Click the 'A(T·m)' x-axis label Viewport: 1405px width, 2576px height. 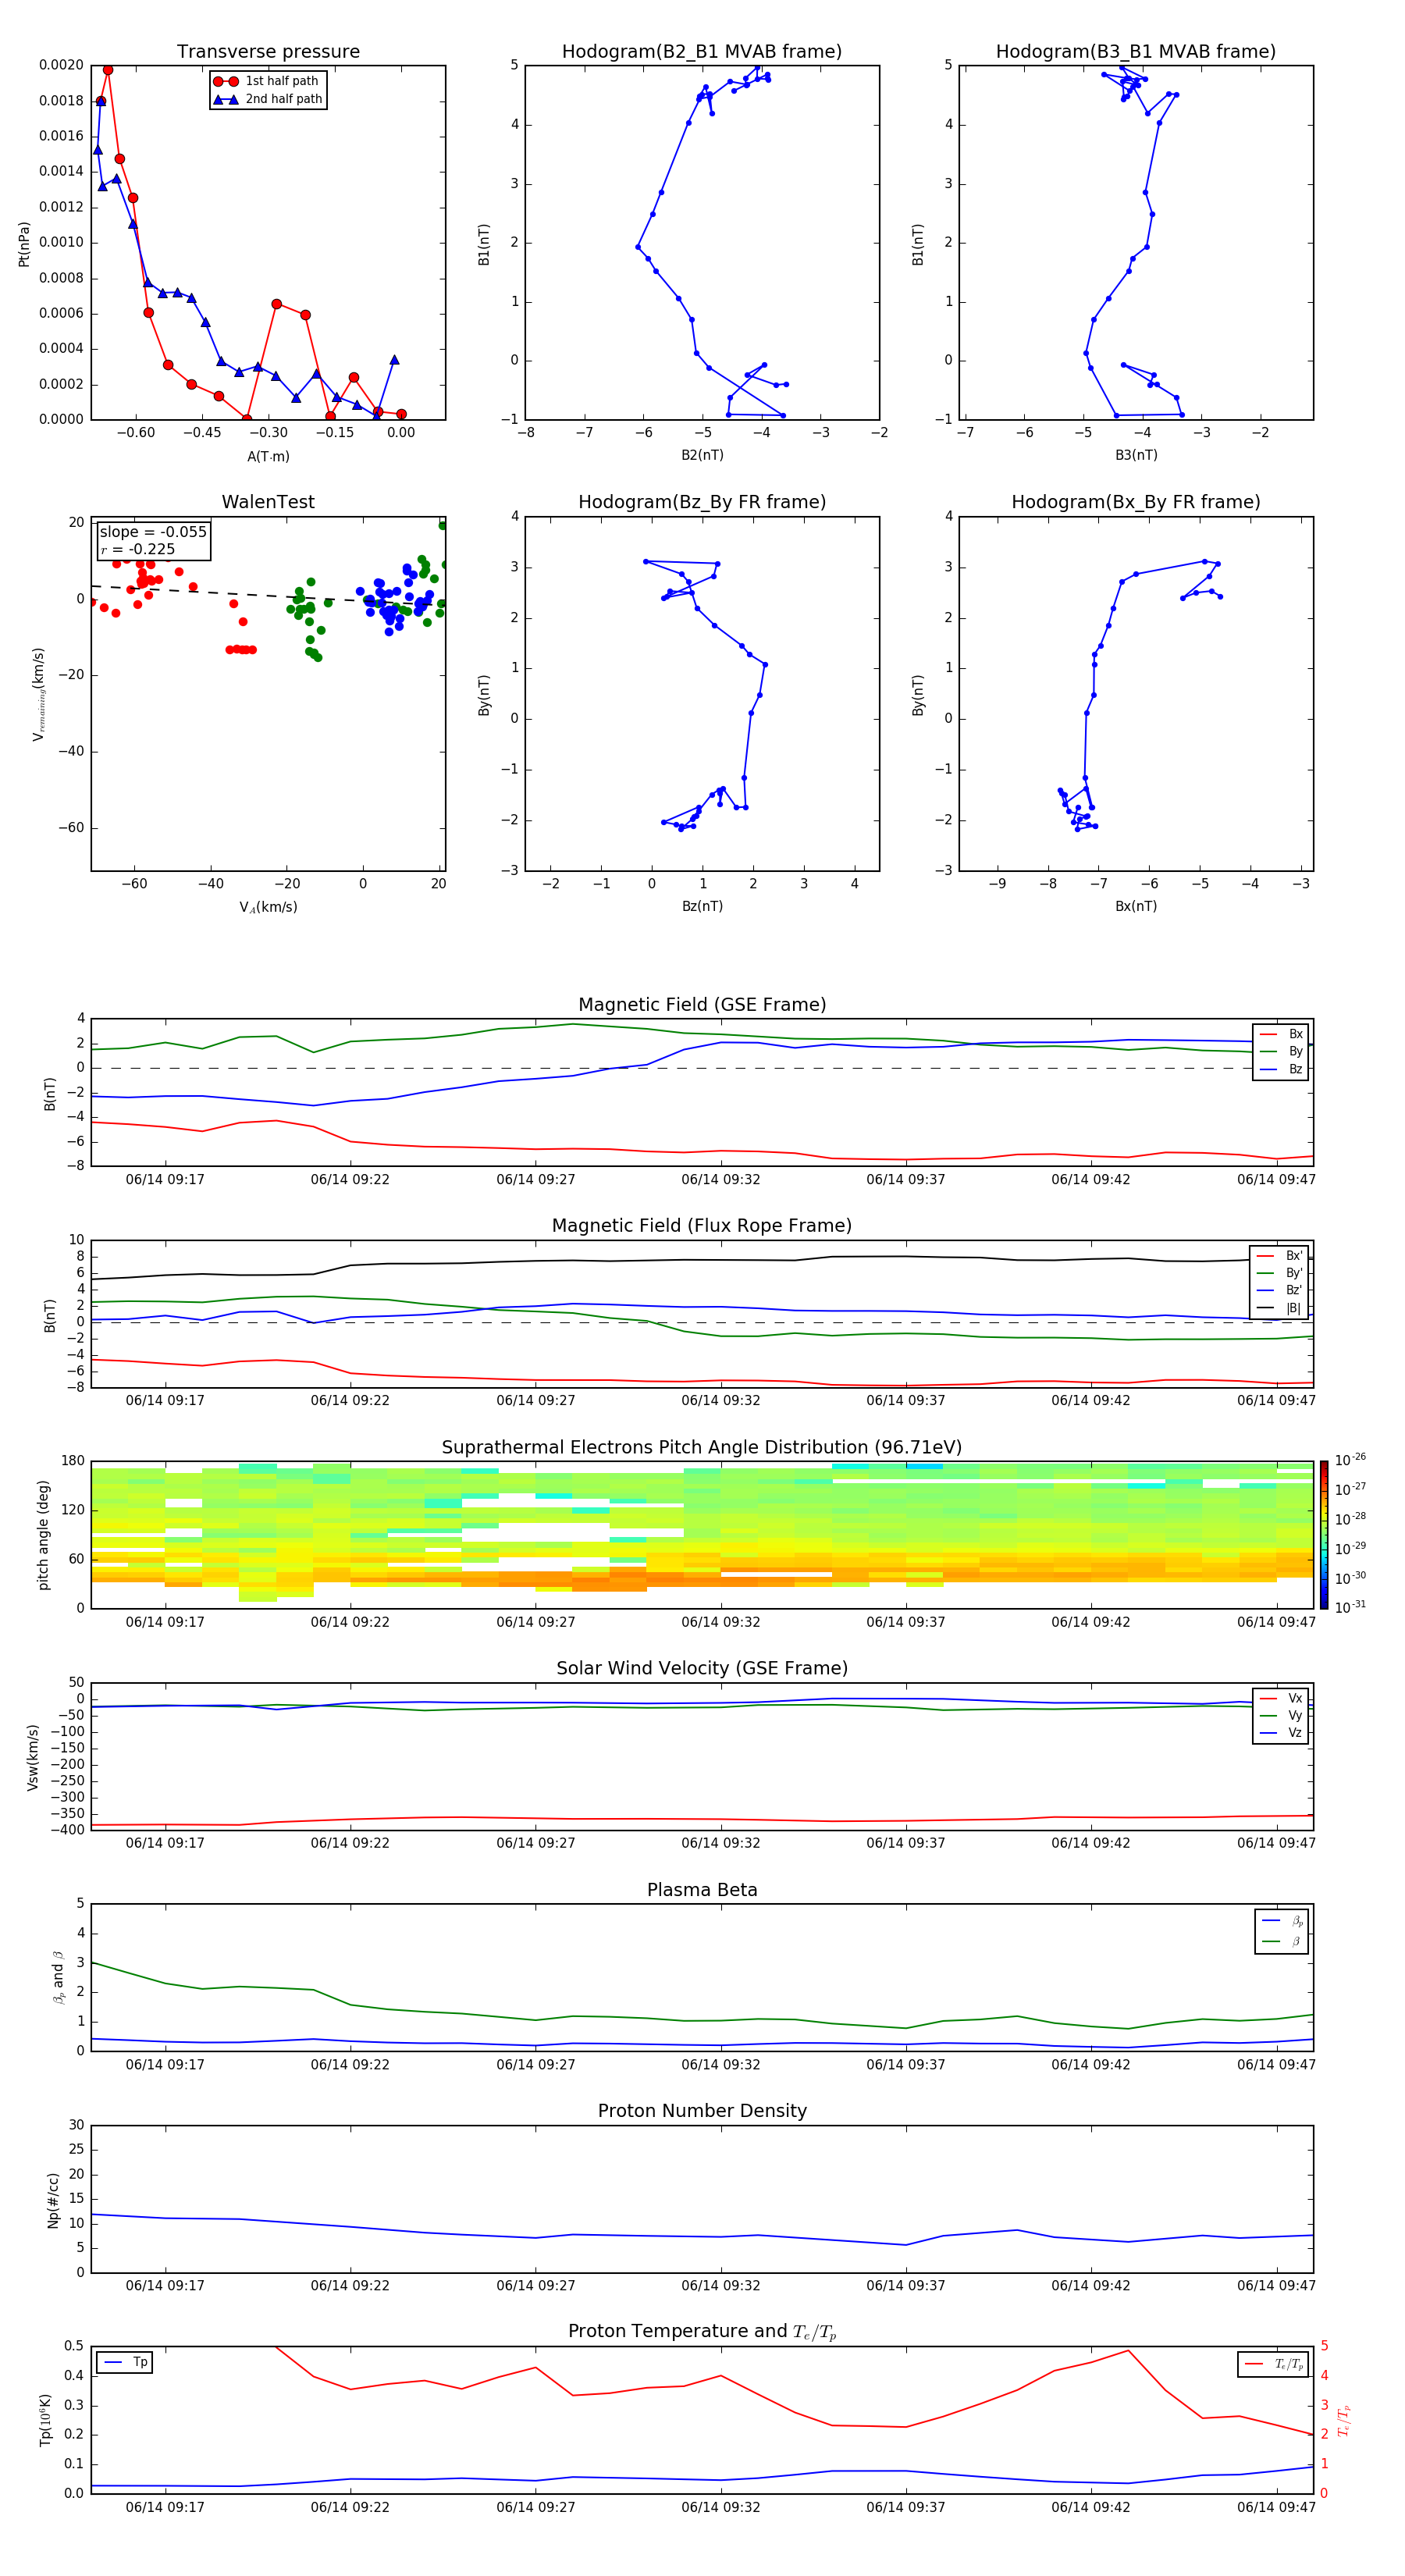(268, 456)
